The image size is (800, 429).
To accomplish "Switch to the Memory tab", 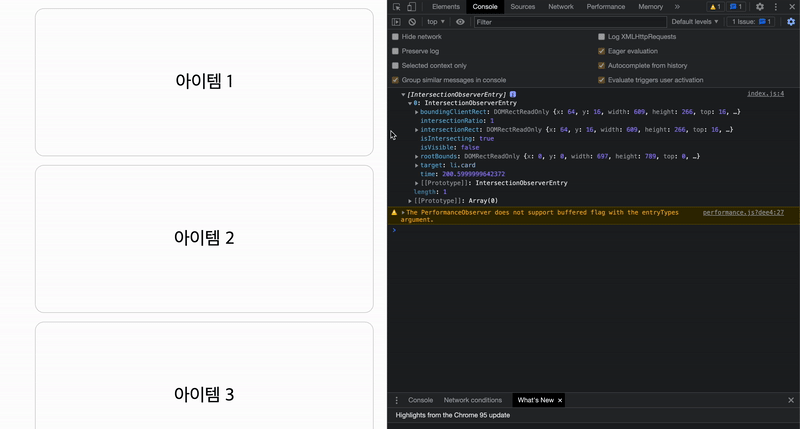I will click(x=651, y=7).
